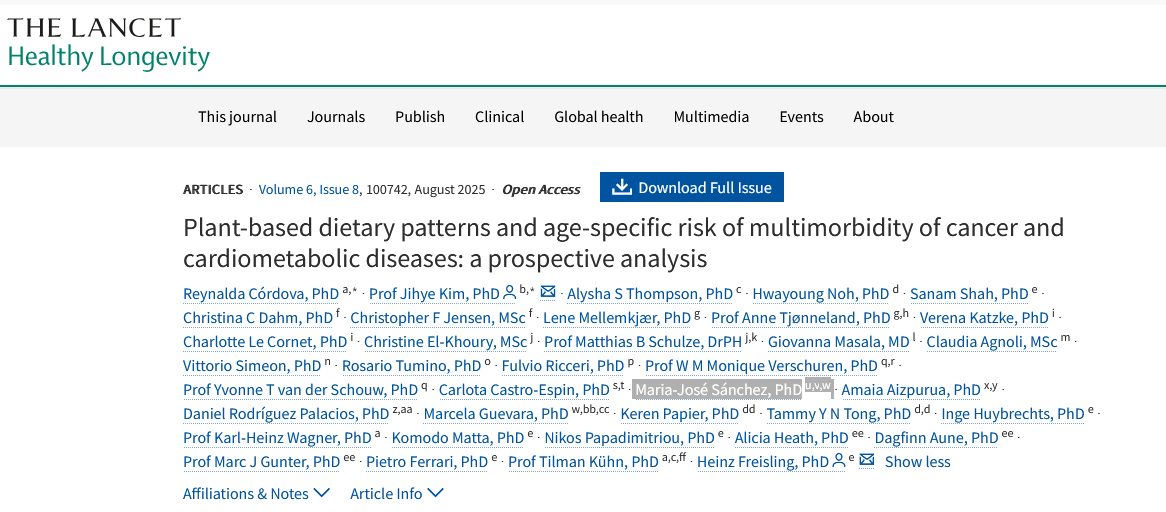Expand the Affiliations & Notes section

(x=256, y=493)
